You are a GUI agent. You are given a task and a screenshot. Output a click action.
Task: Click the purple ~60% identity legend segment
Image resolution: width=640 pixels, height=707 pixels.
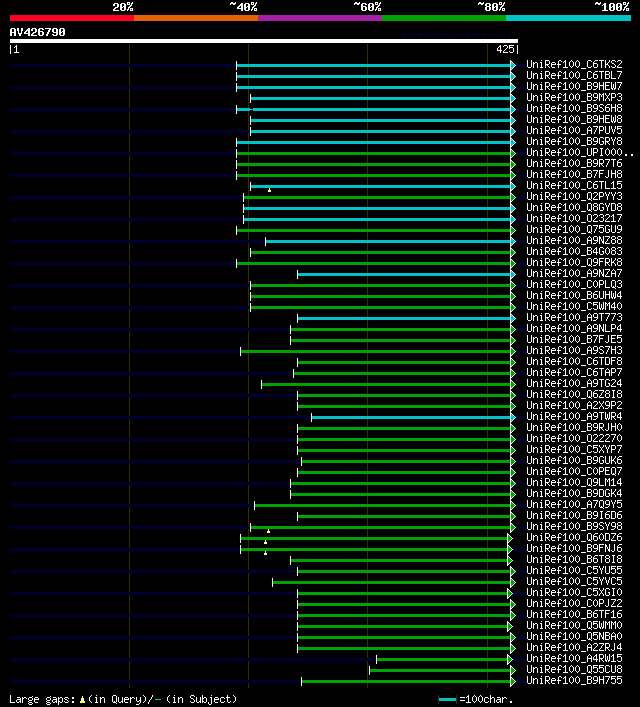click(320, 18)
